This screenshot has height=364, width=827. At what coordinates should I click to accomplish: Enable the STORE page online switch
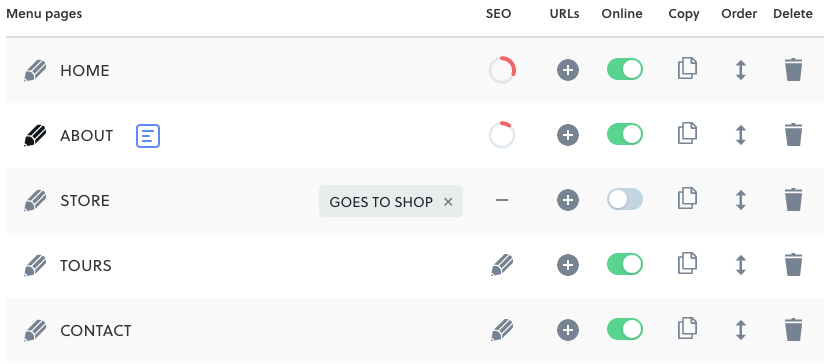click(625, 199)
